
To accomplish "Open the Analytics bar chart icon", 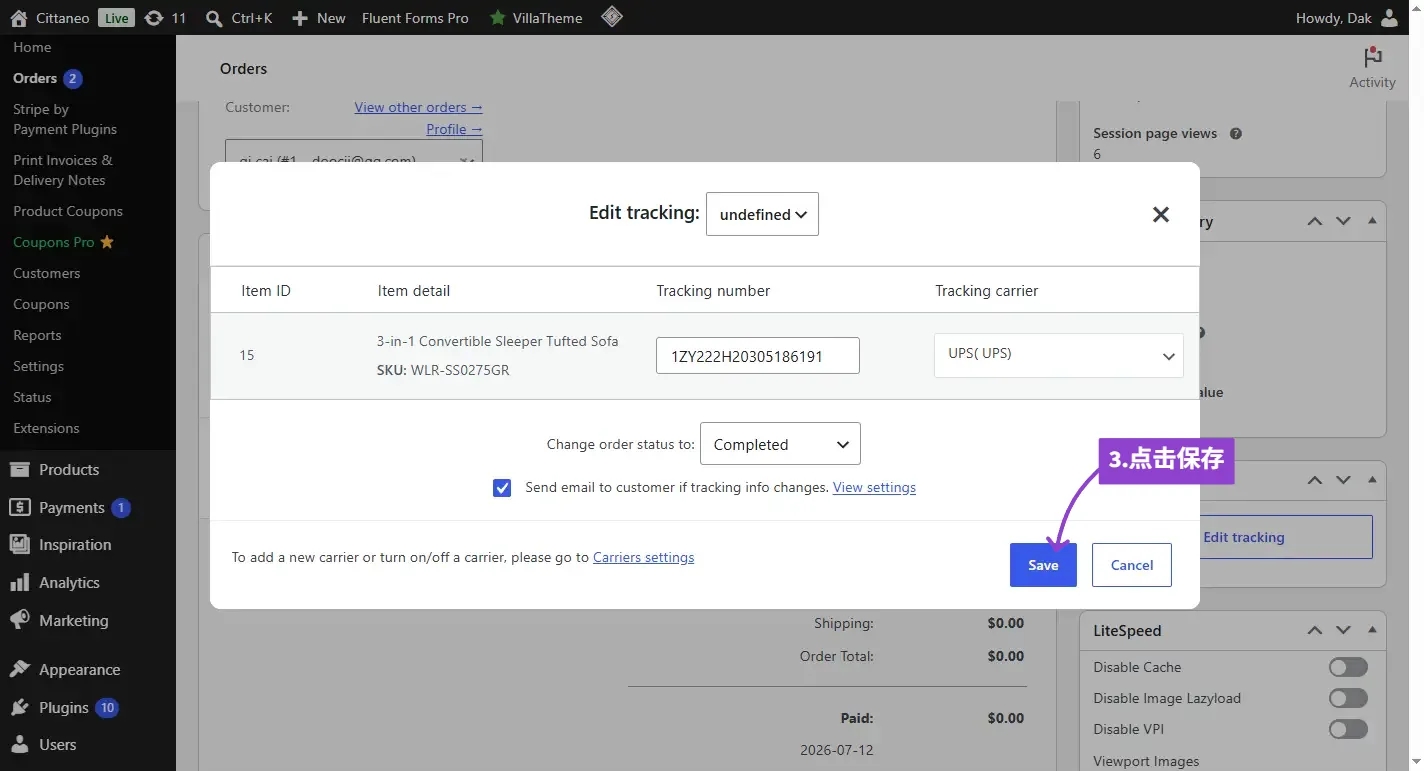I will 19,582.
